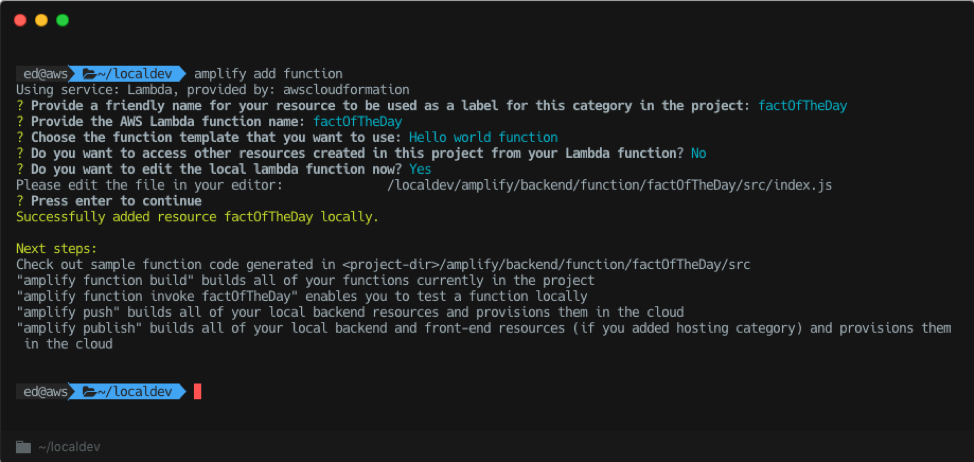Click the "<project-dir>/amplify/backend/function/factOfTheDay/src" path
The image size is (974, 462).
pyautogui.click(x=546, y=265)
